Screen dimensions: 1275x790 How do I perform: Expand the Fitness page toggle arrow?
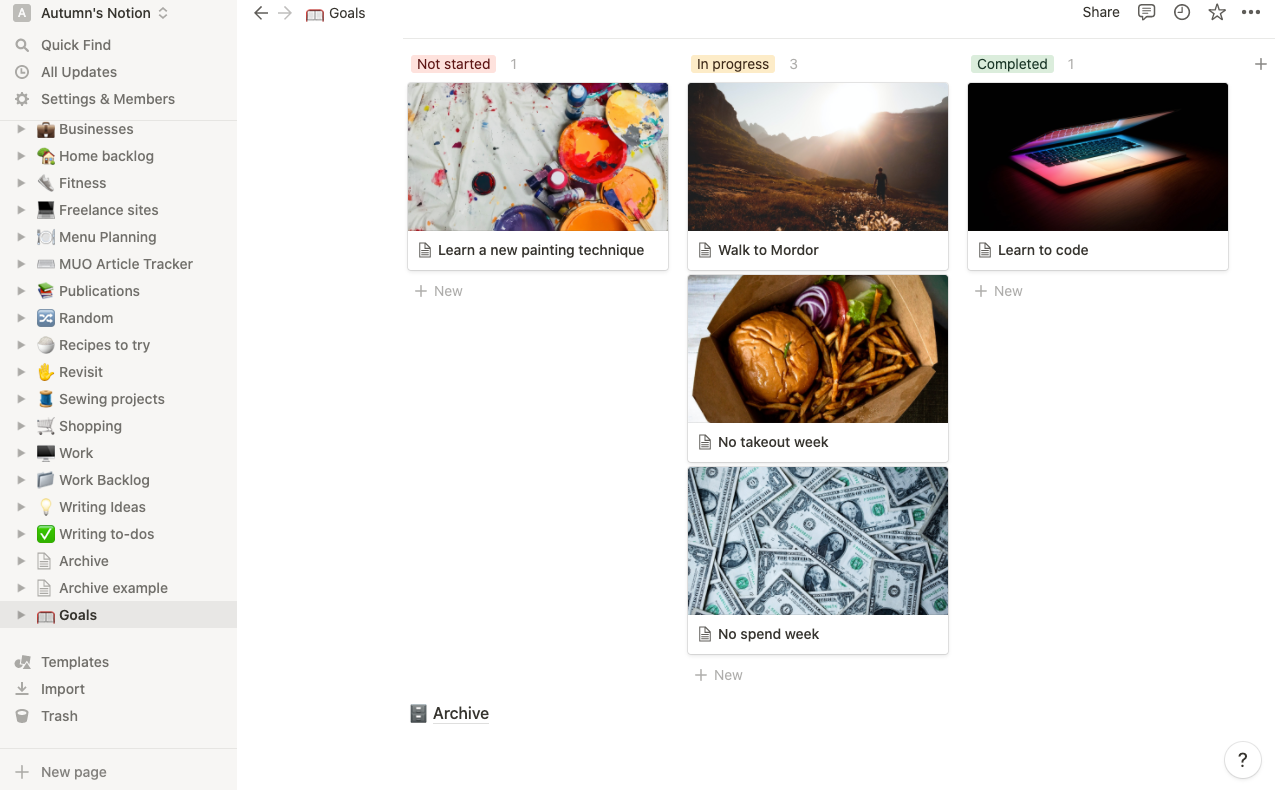click(x=21, y=183)
